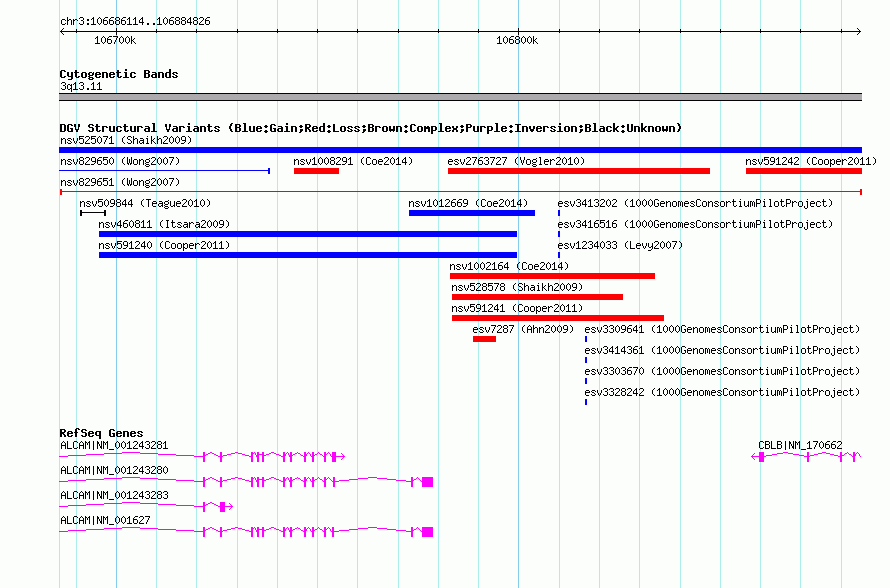The width and height of the screenshot is (890, 588).
Task: Click the chr3:106686114..106884826 coordinates text
Action: (135, 22)
